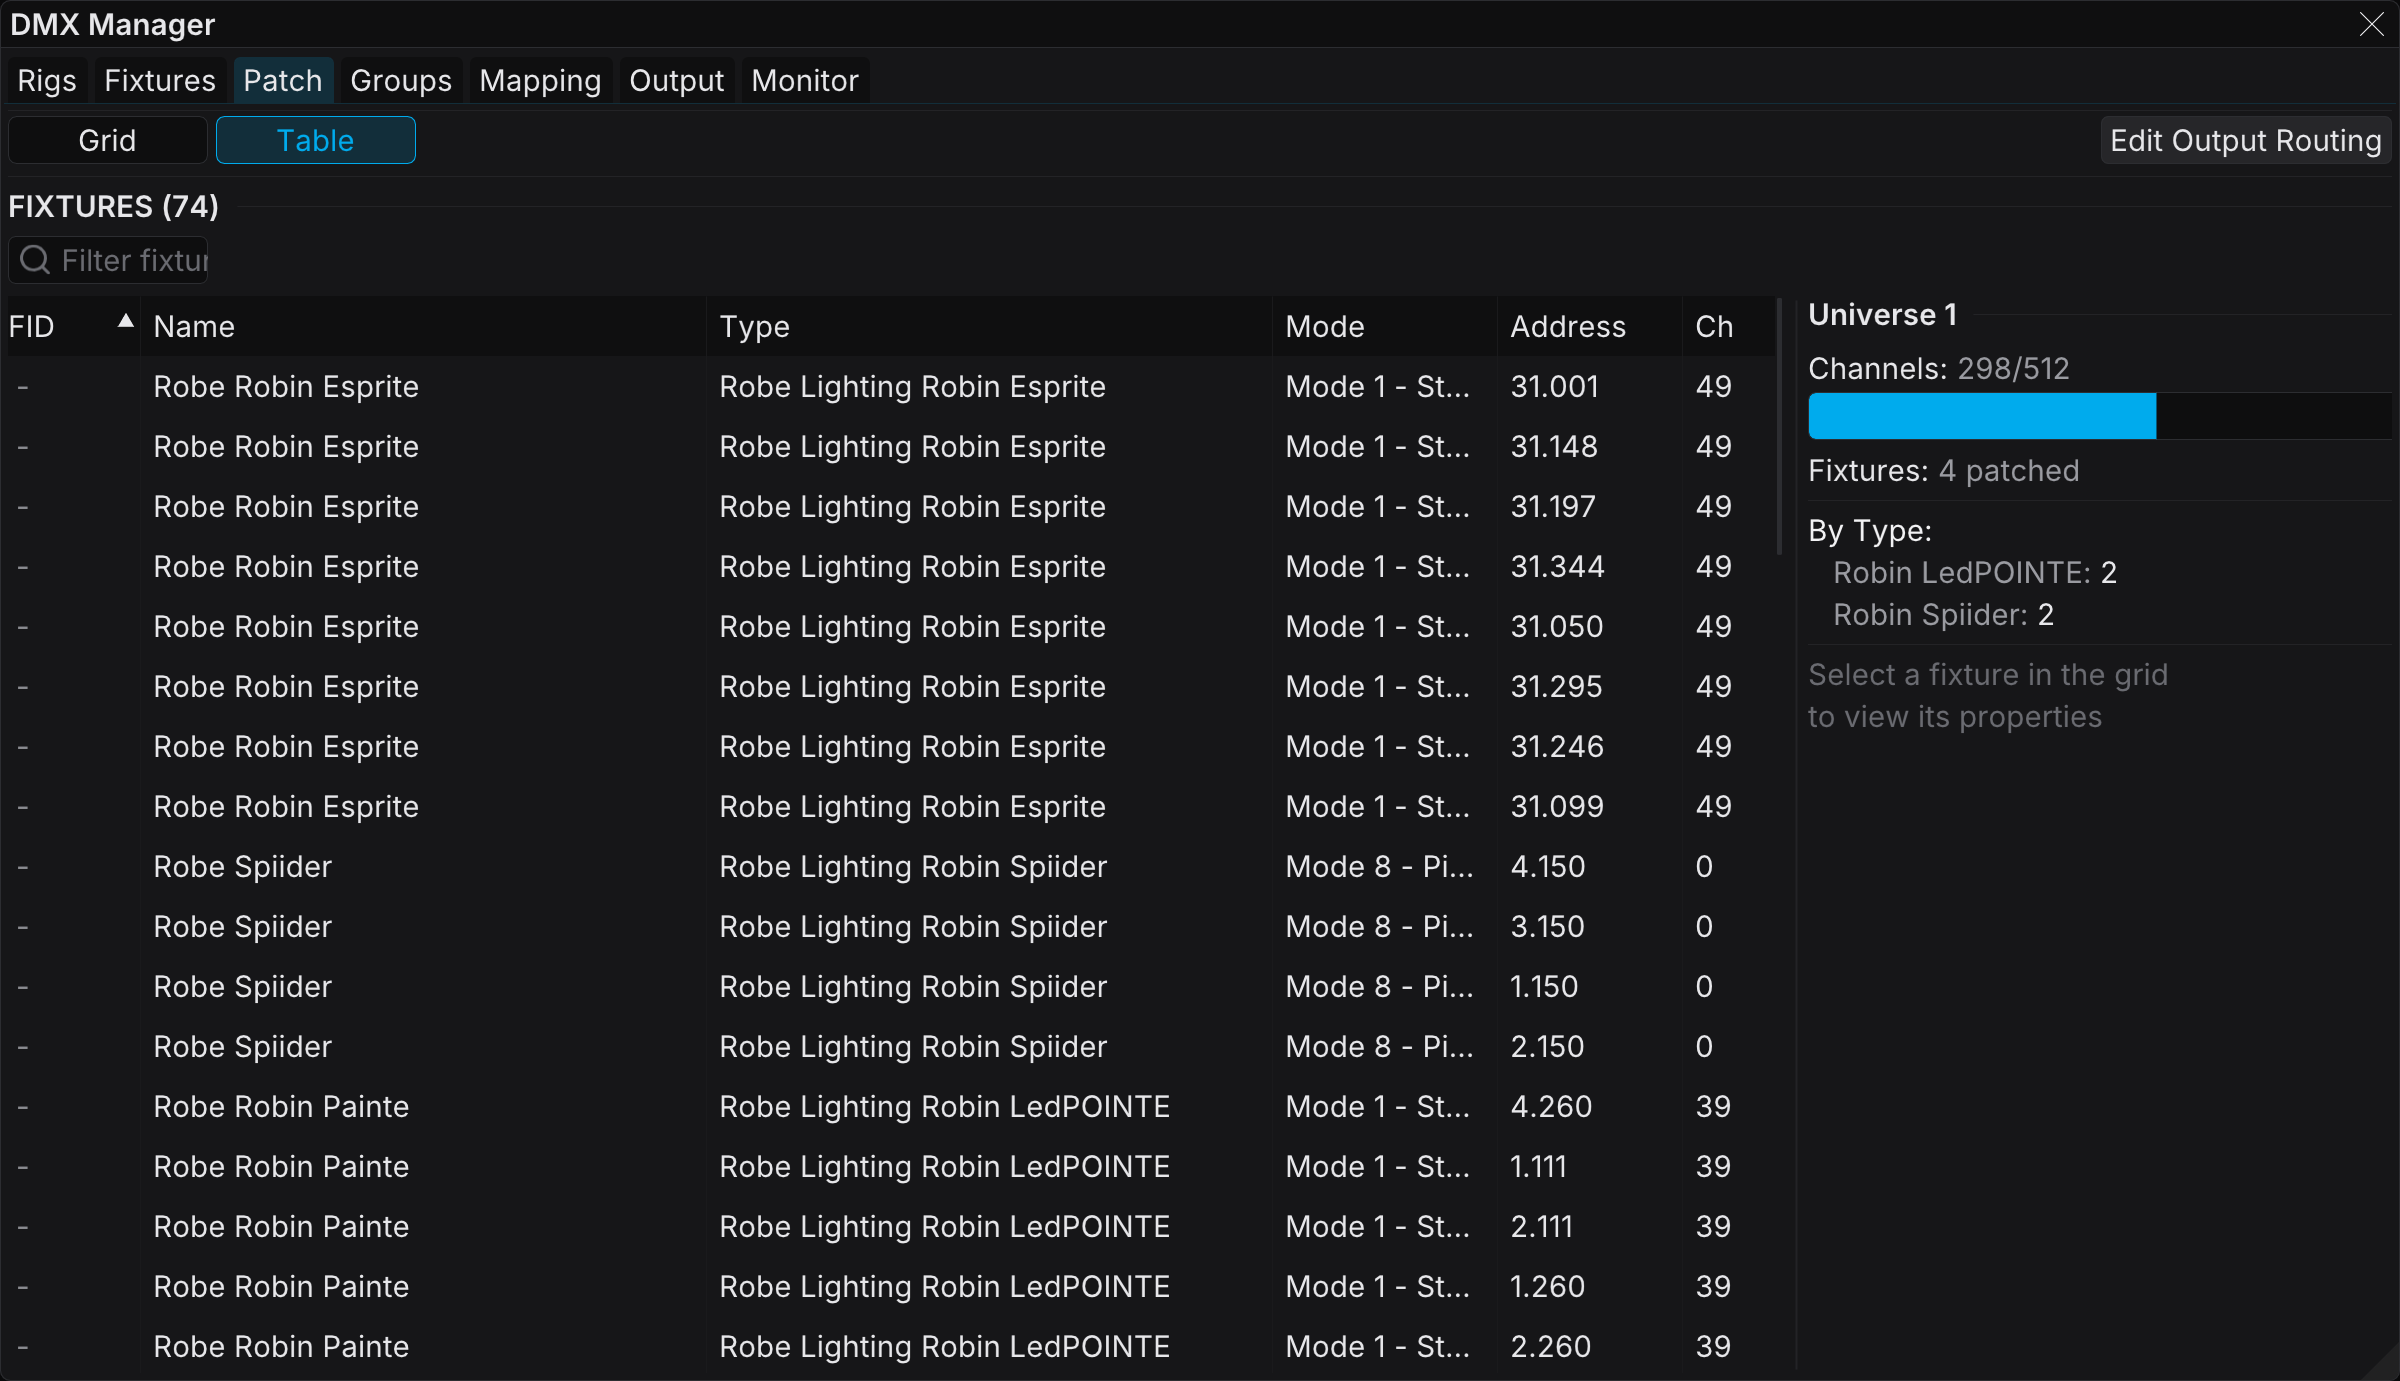Sort by FID column header

[74, 327]
